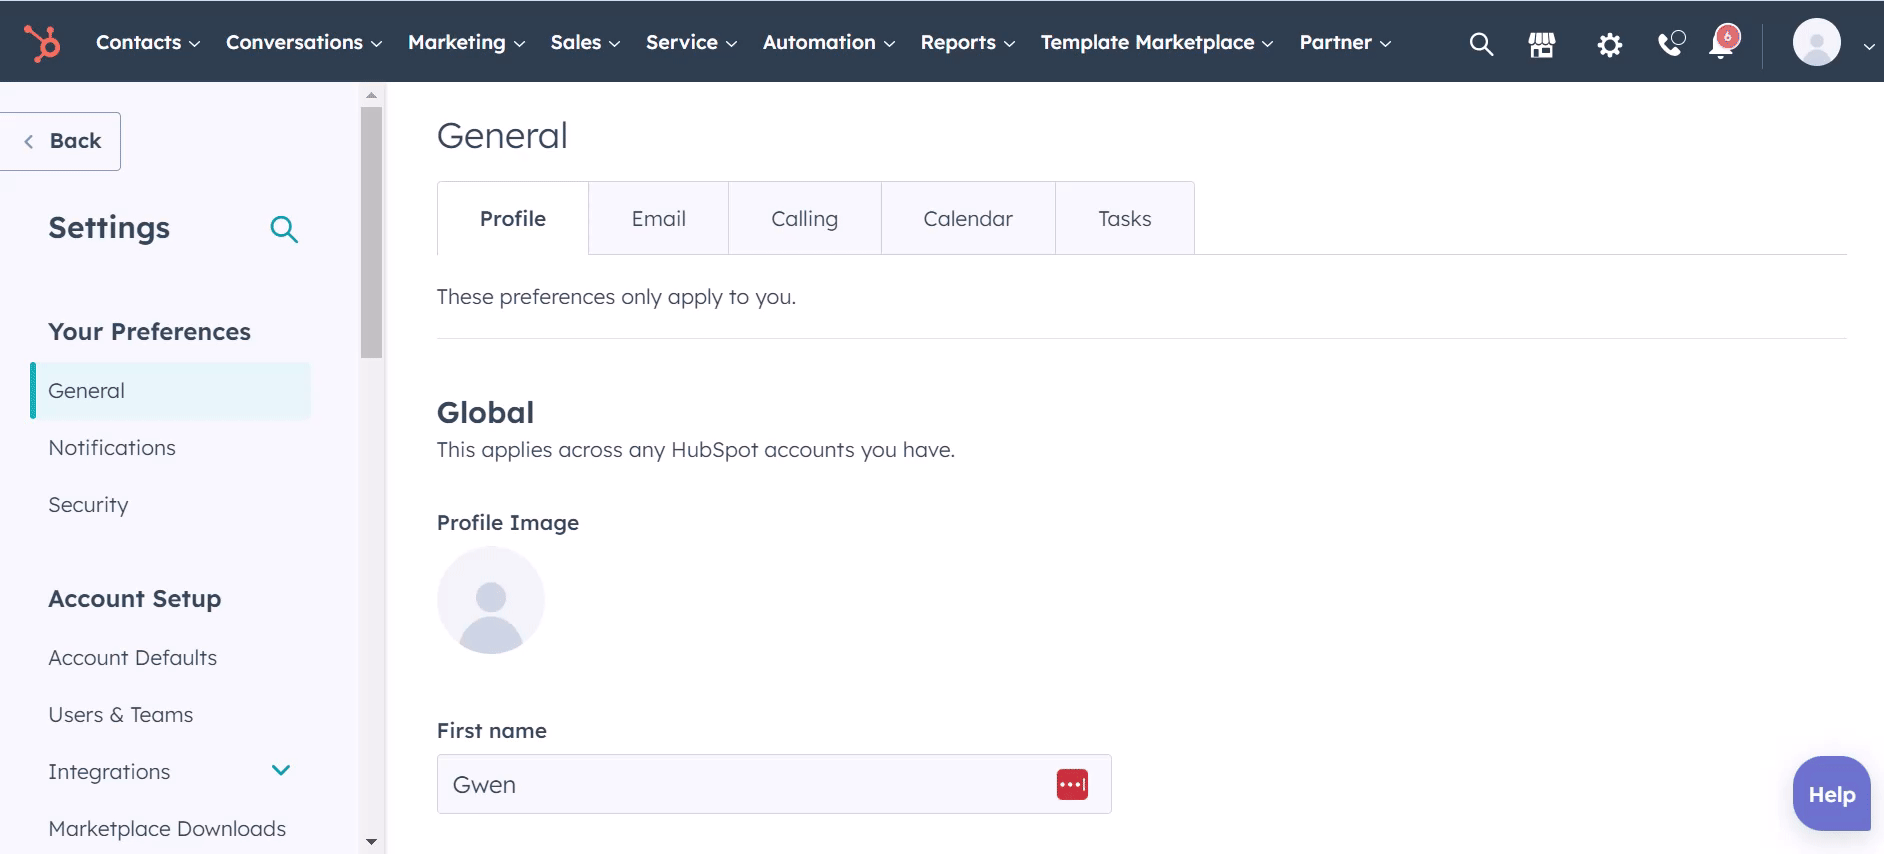The image size is (1884, 854).
Task: Open Notifications settings
Action: (x=112, y=448)
